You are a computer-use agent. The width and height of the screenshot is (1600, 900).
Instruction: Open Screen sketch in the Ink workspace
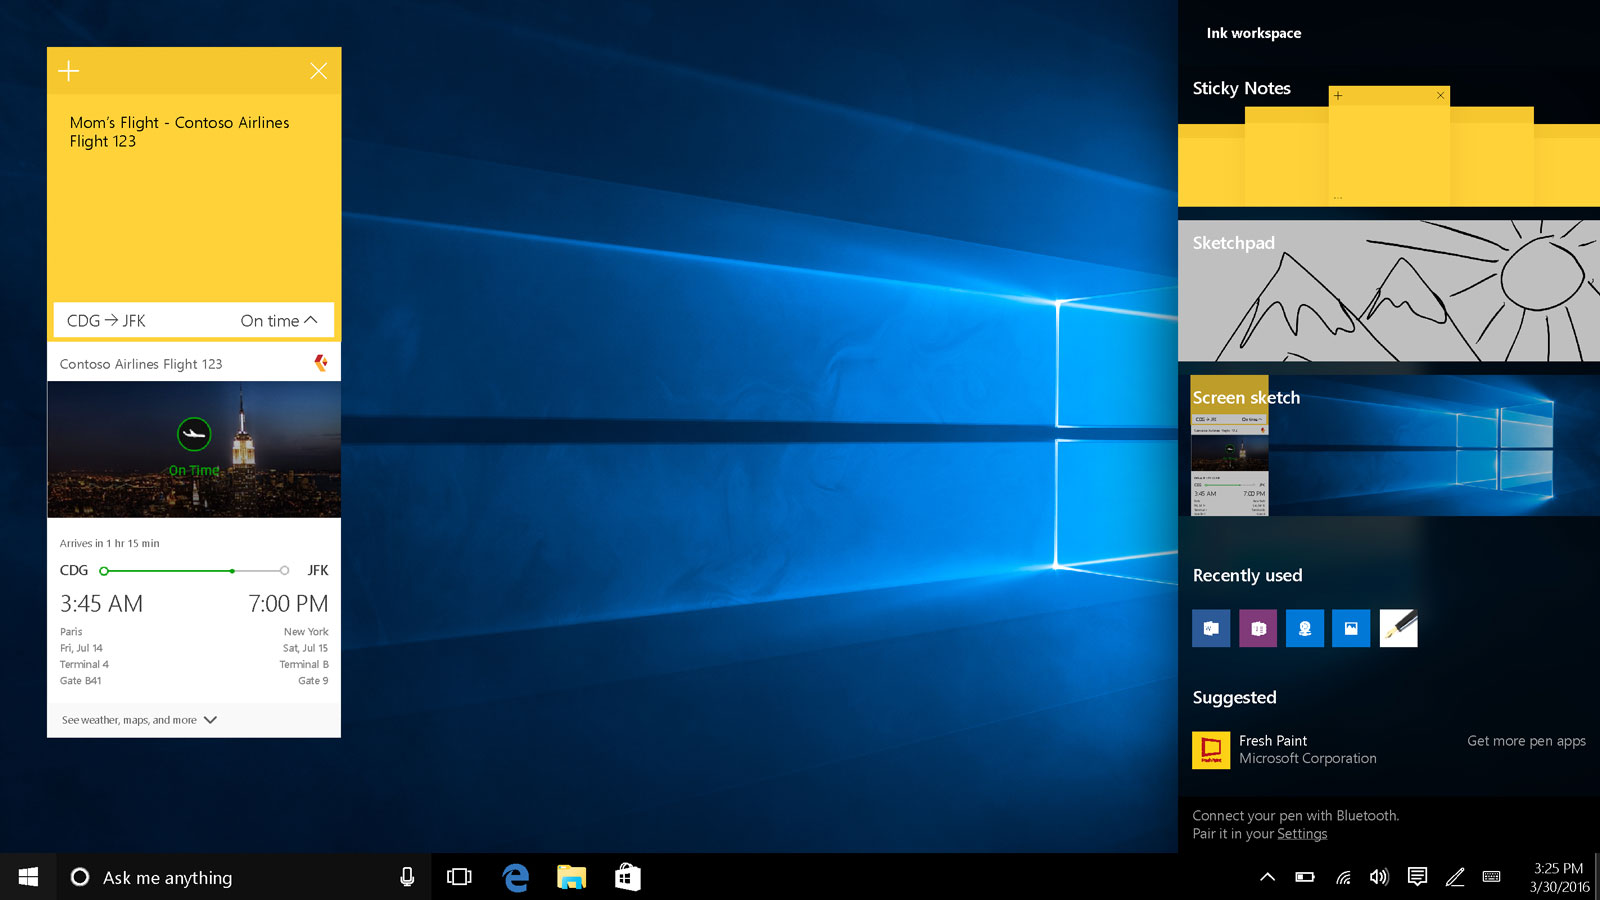coord(1388,445)
